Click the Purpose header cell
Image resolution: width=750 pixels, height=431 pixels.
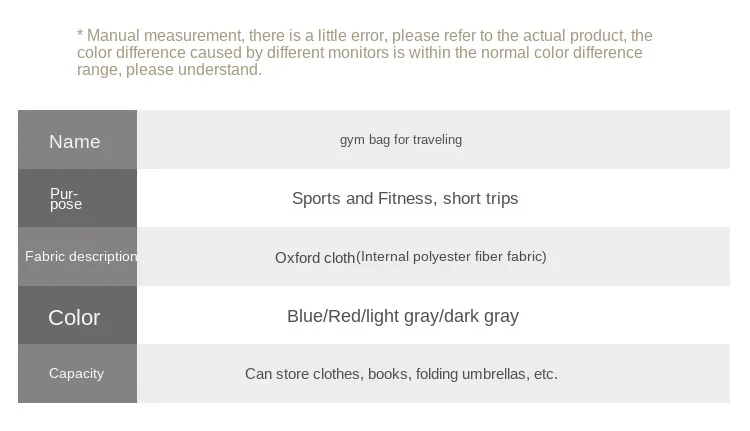66,198
